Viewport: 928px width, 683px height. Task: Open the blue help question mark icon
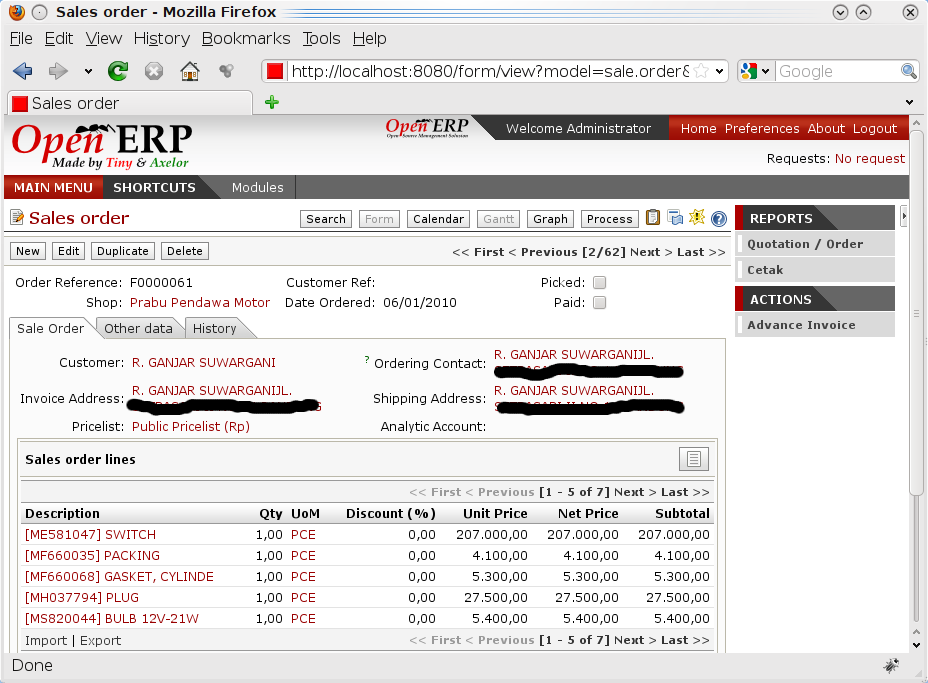tap(719, 219)
